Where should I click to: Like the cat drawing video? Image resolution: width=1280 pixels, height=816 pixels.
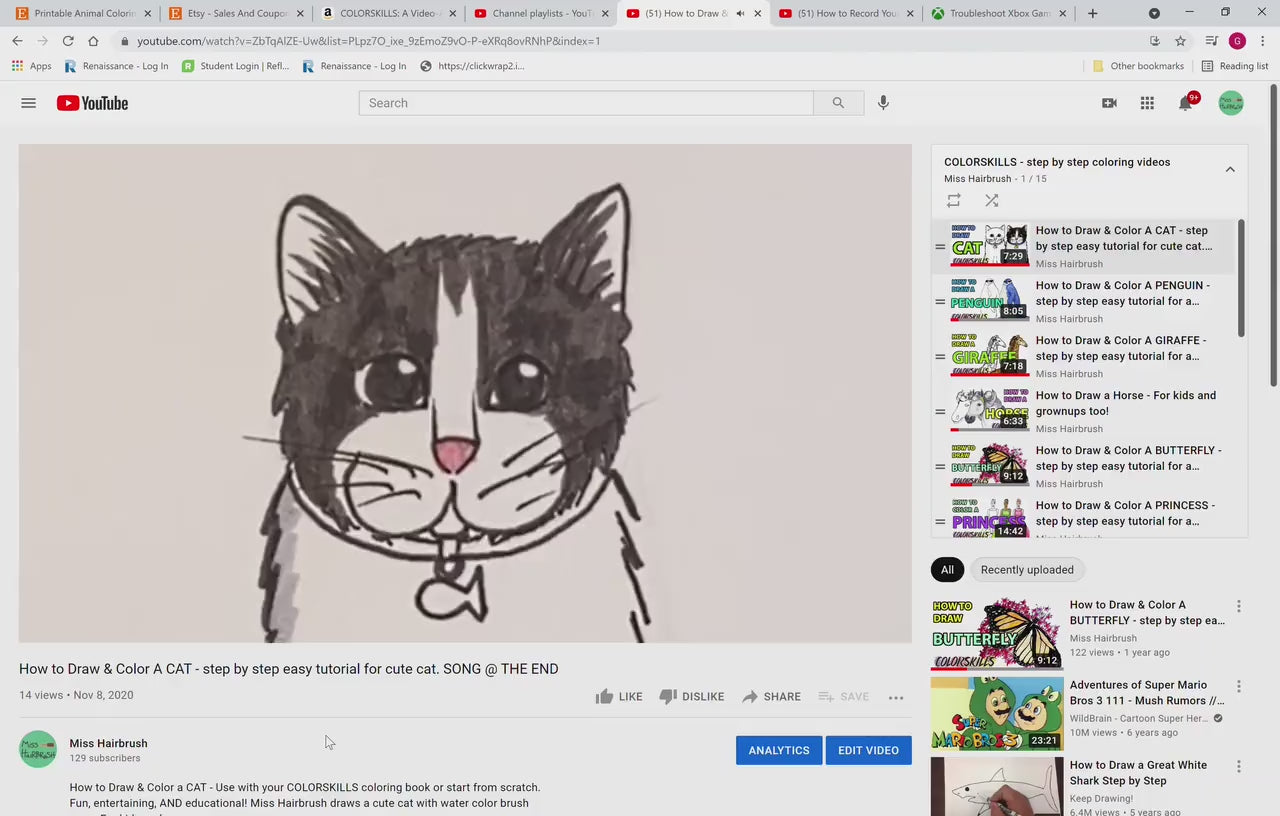pyautogui.click(x=619, y=697)
